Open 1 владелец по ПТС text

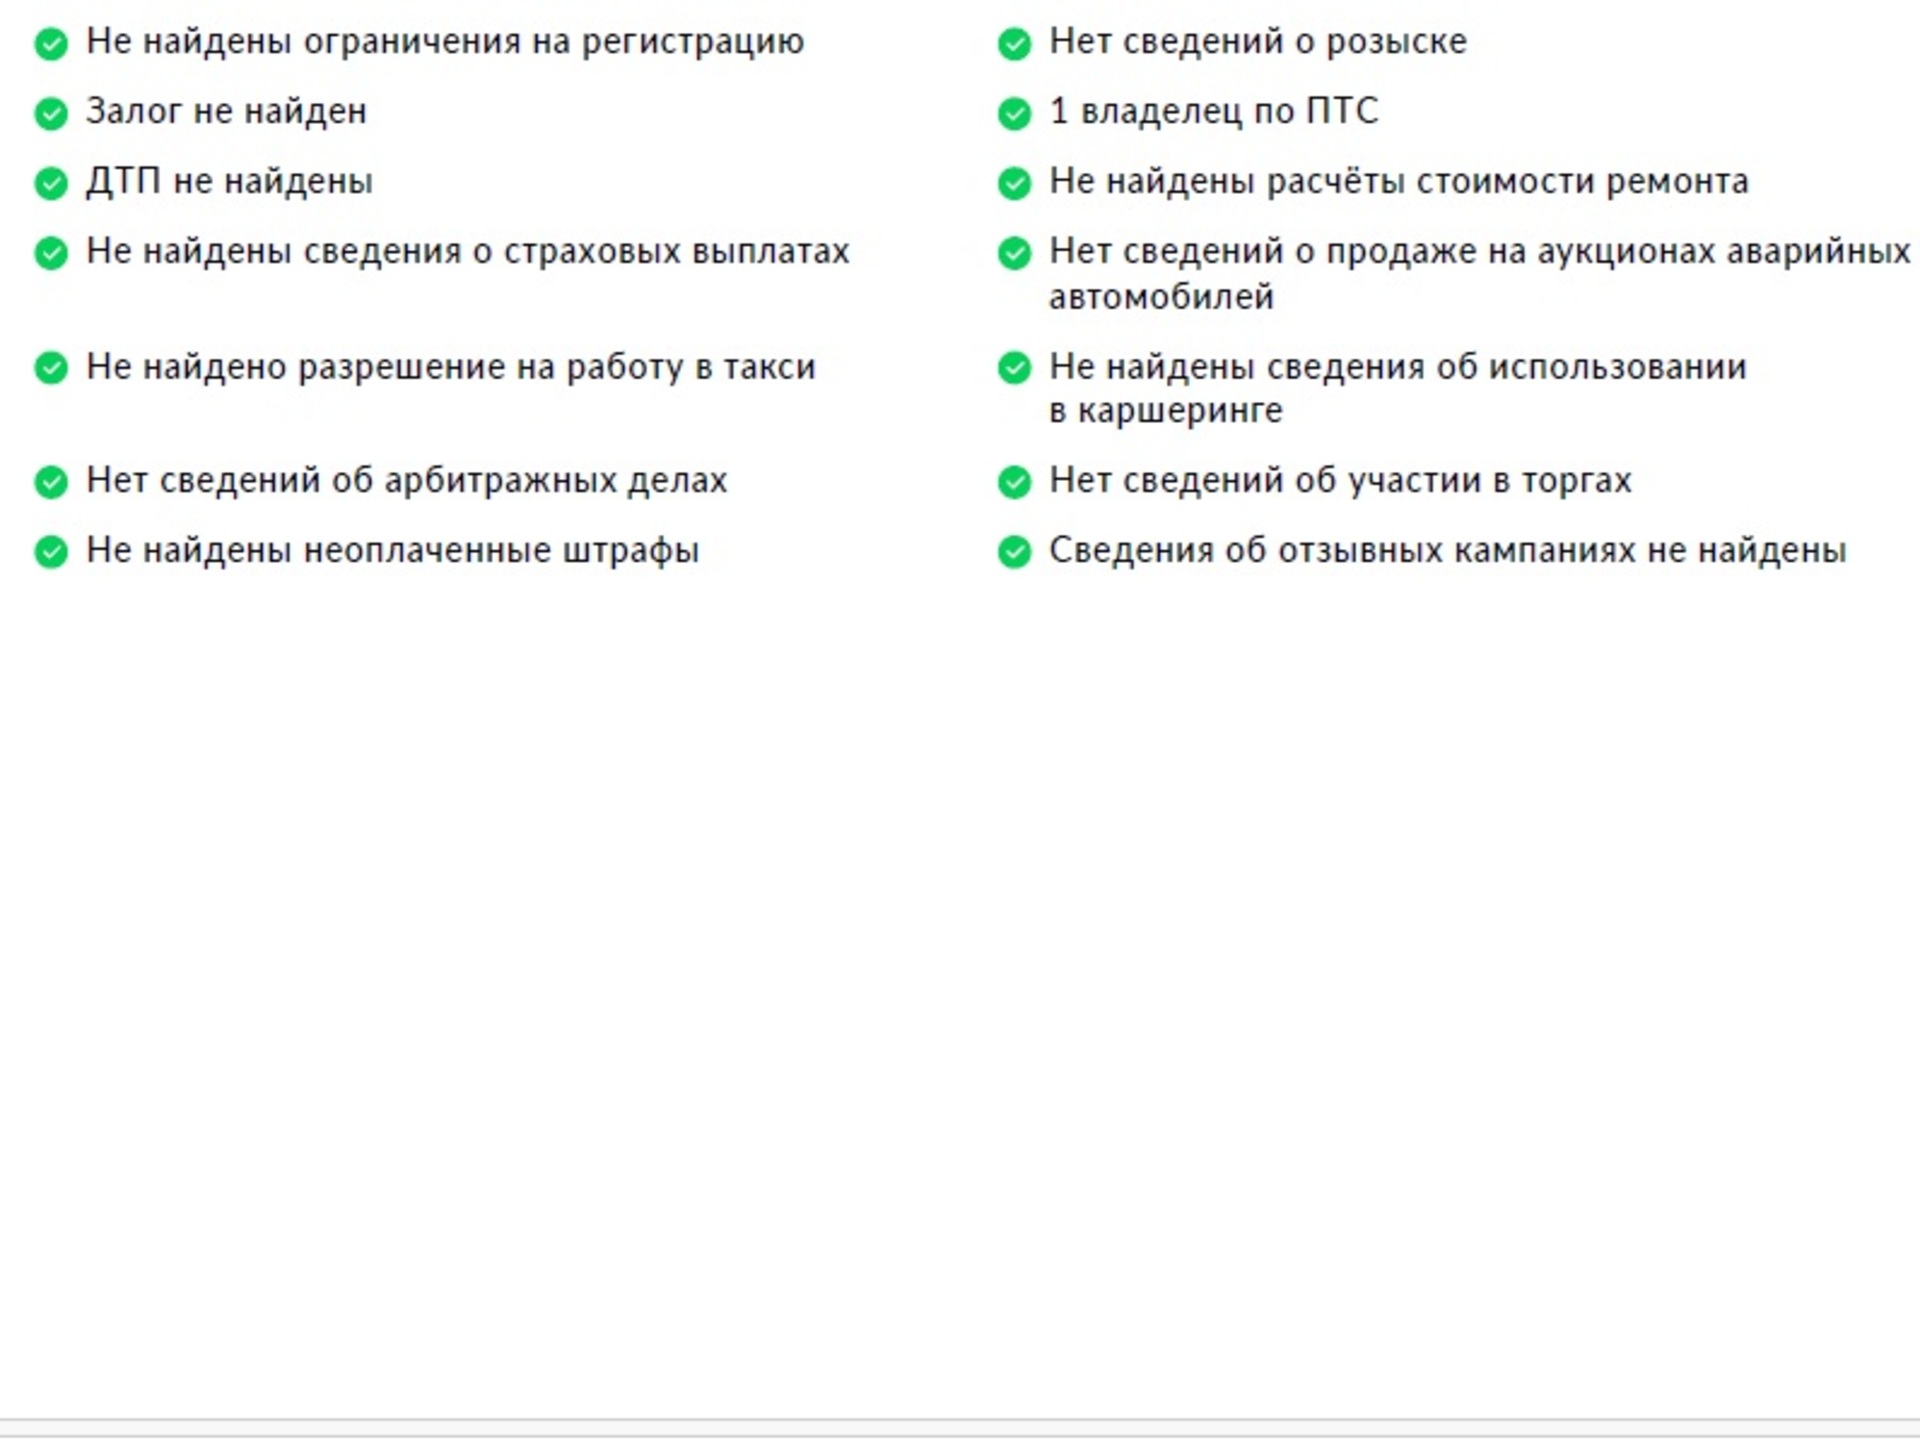1213,111
